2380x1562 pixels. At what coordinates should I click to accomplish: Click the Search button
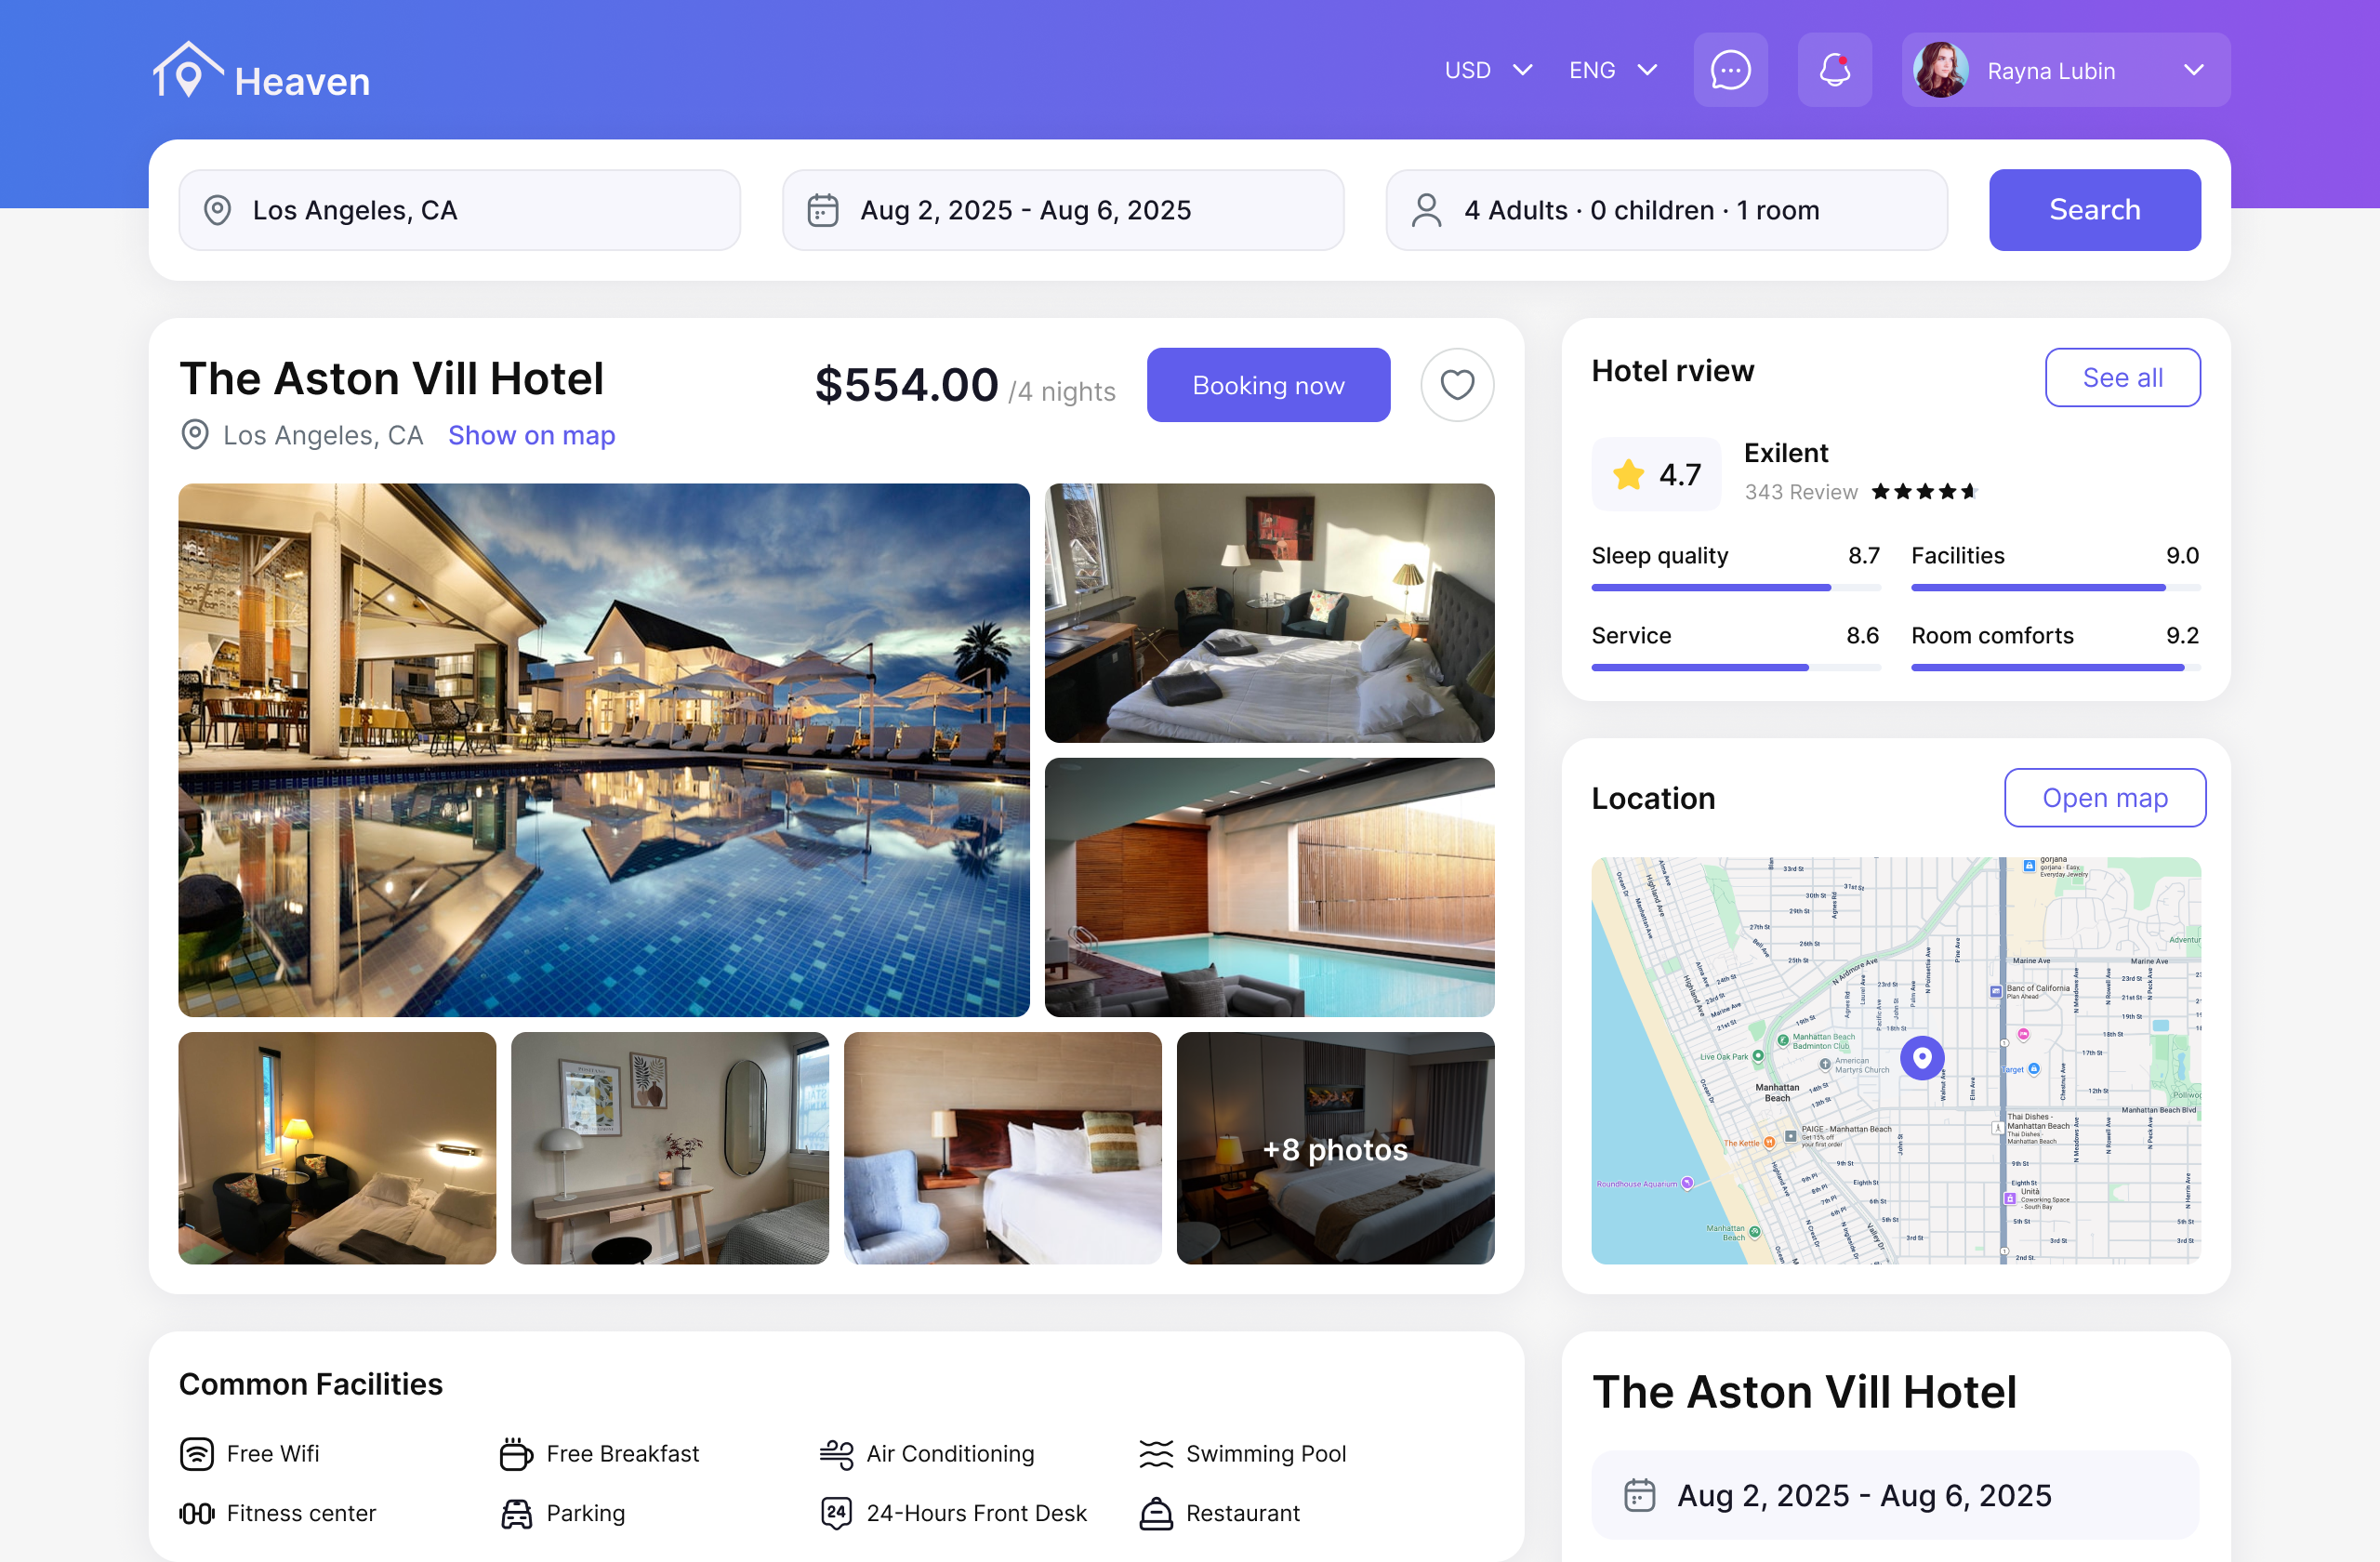pos(2094,210)
